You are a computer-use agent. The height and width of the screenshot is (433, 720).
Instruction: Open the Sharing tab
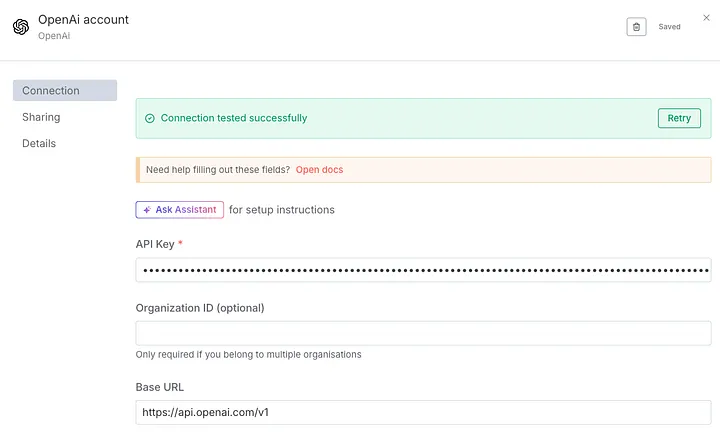[x=41, y=117]
